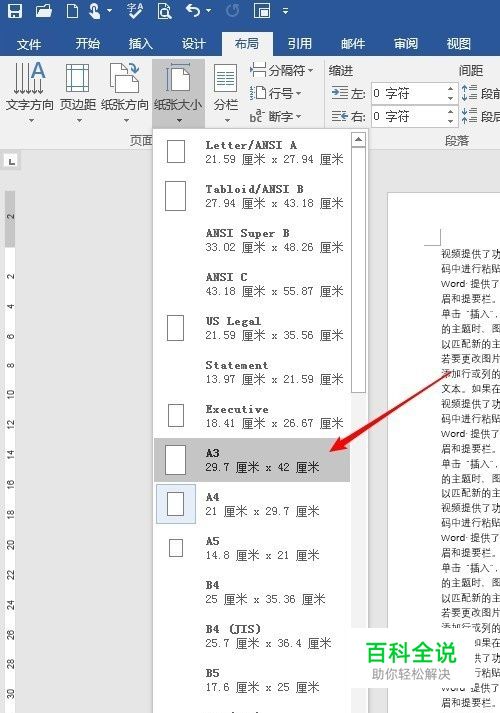Click the touch/mouse mode icon

(95, 11)
